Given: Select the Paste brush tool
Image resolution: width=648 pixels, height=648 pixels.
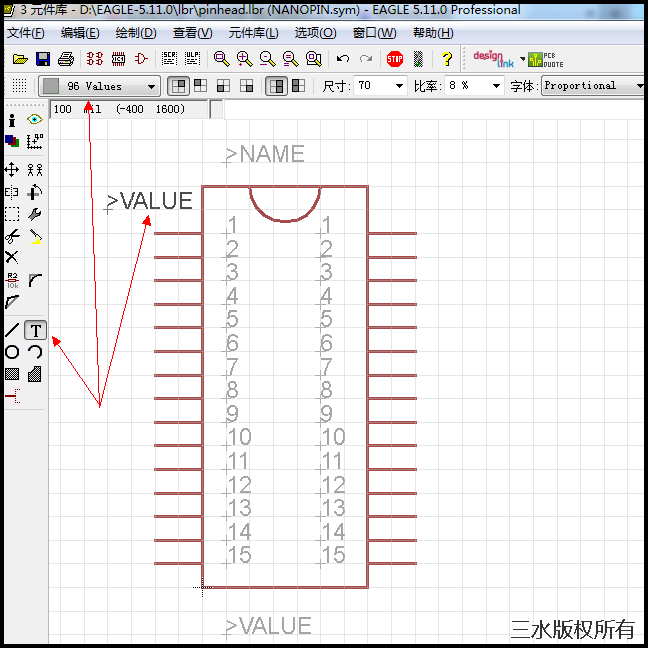Looking at the screenshot, I should (x=35, y=237).
